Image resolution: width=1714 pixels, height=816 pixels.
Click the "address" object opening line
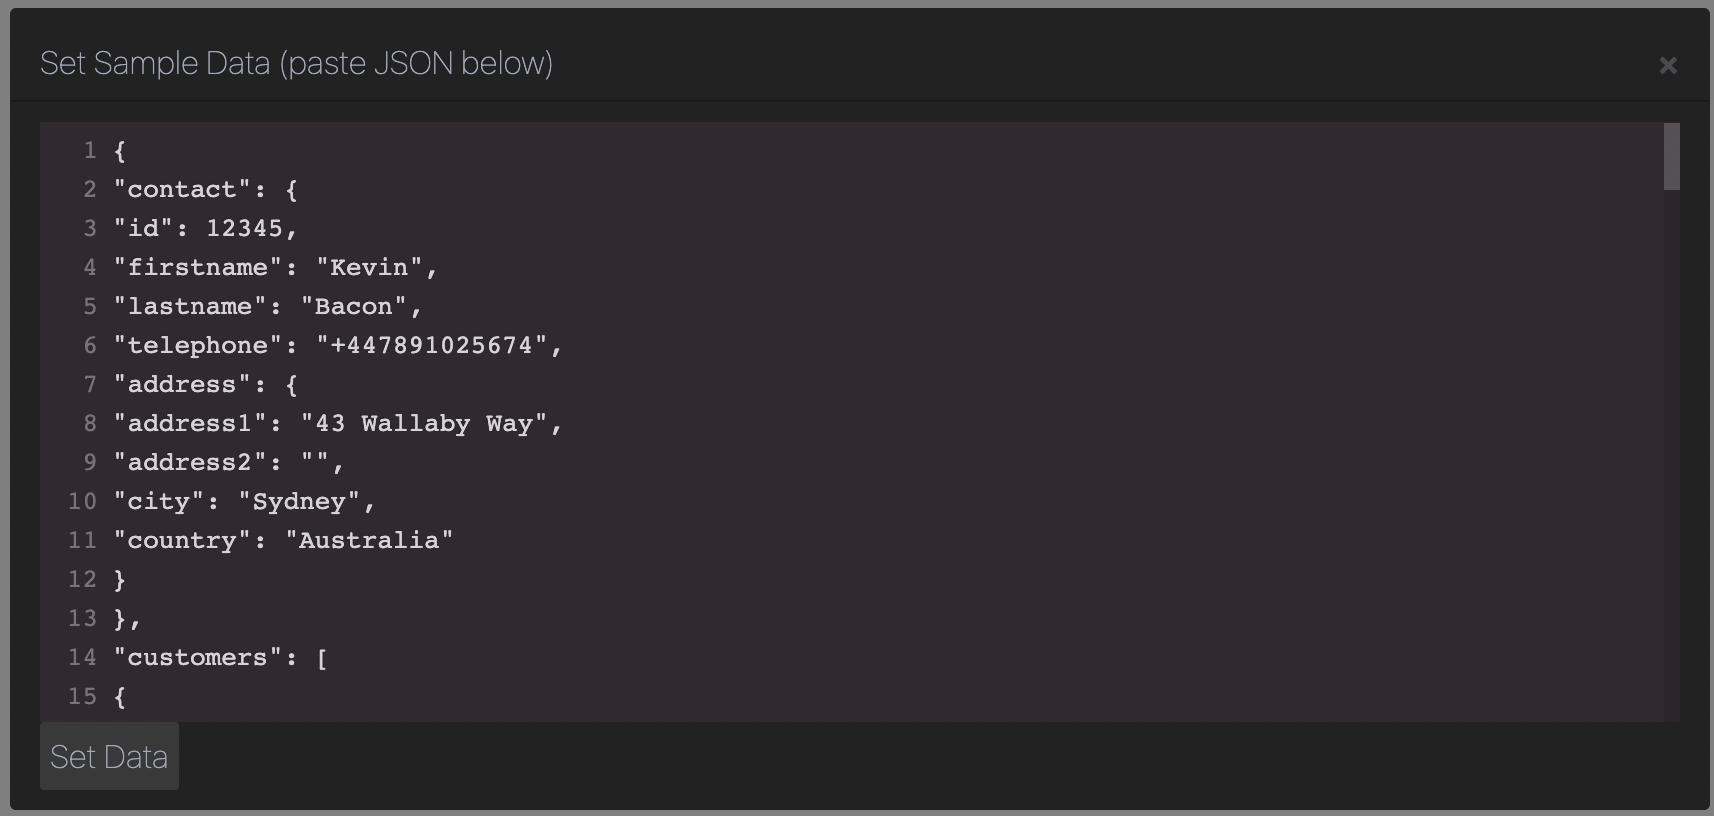click(x=205, y=384)
